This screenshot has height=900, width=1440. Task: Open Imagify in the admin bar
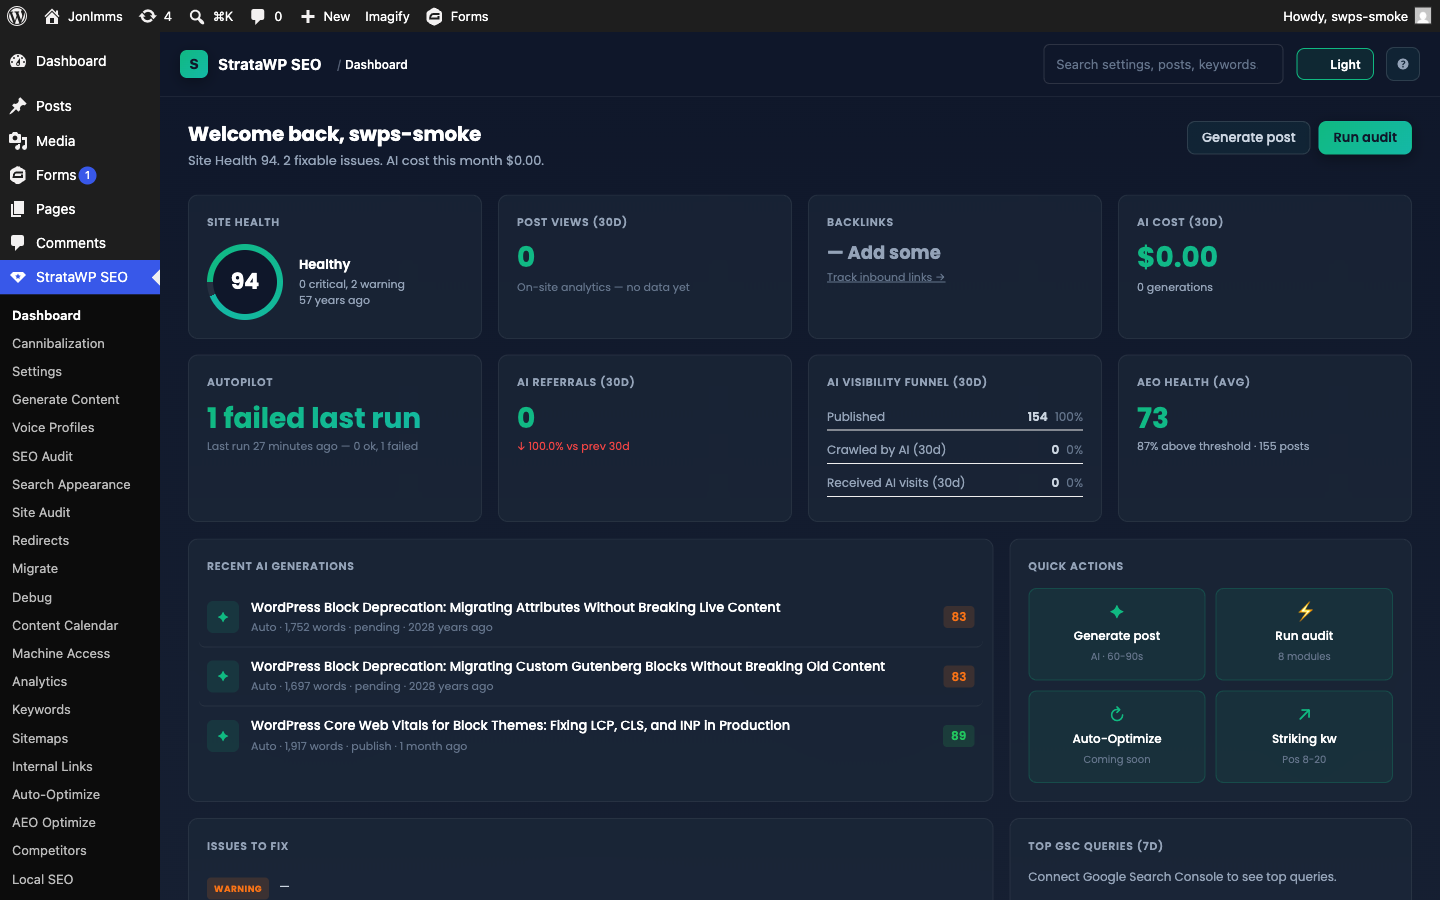(x=387, y=16)
